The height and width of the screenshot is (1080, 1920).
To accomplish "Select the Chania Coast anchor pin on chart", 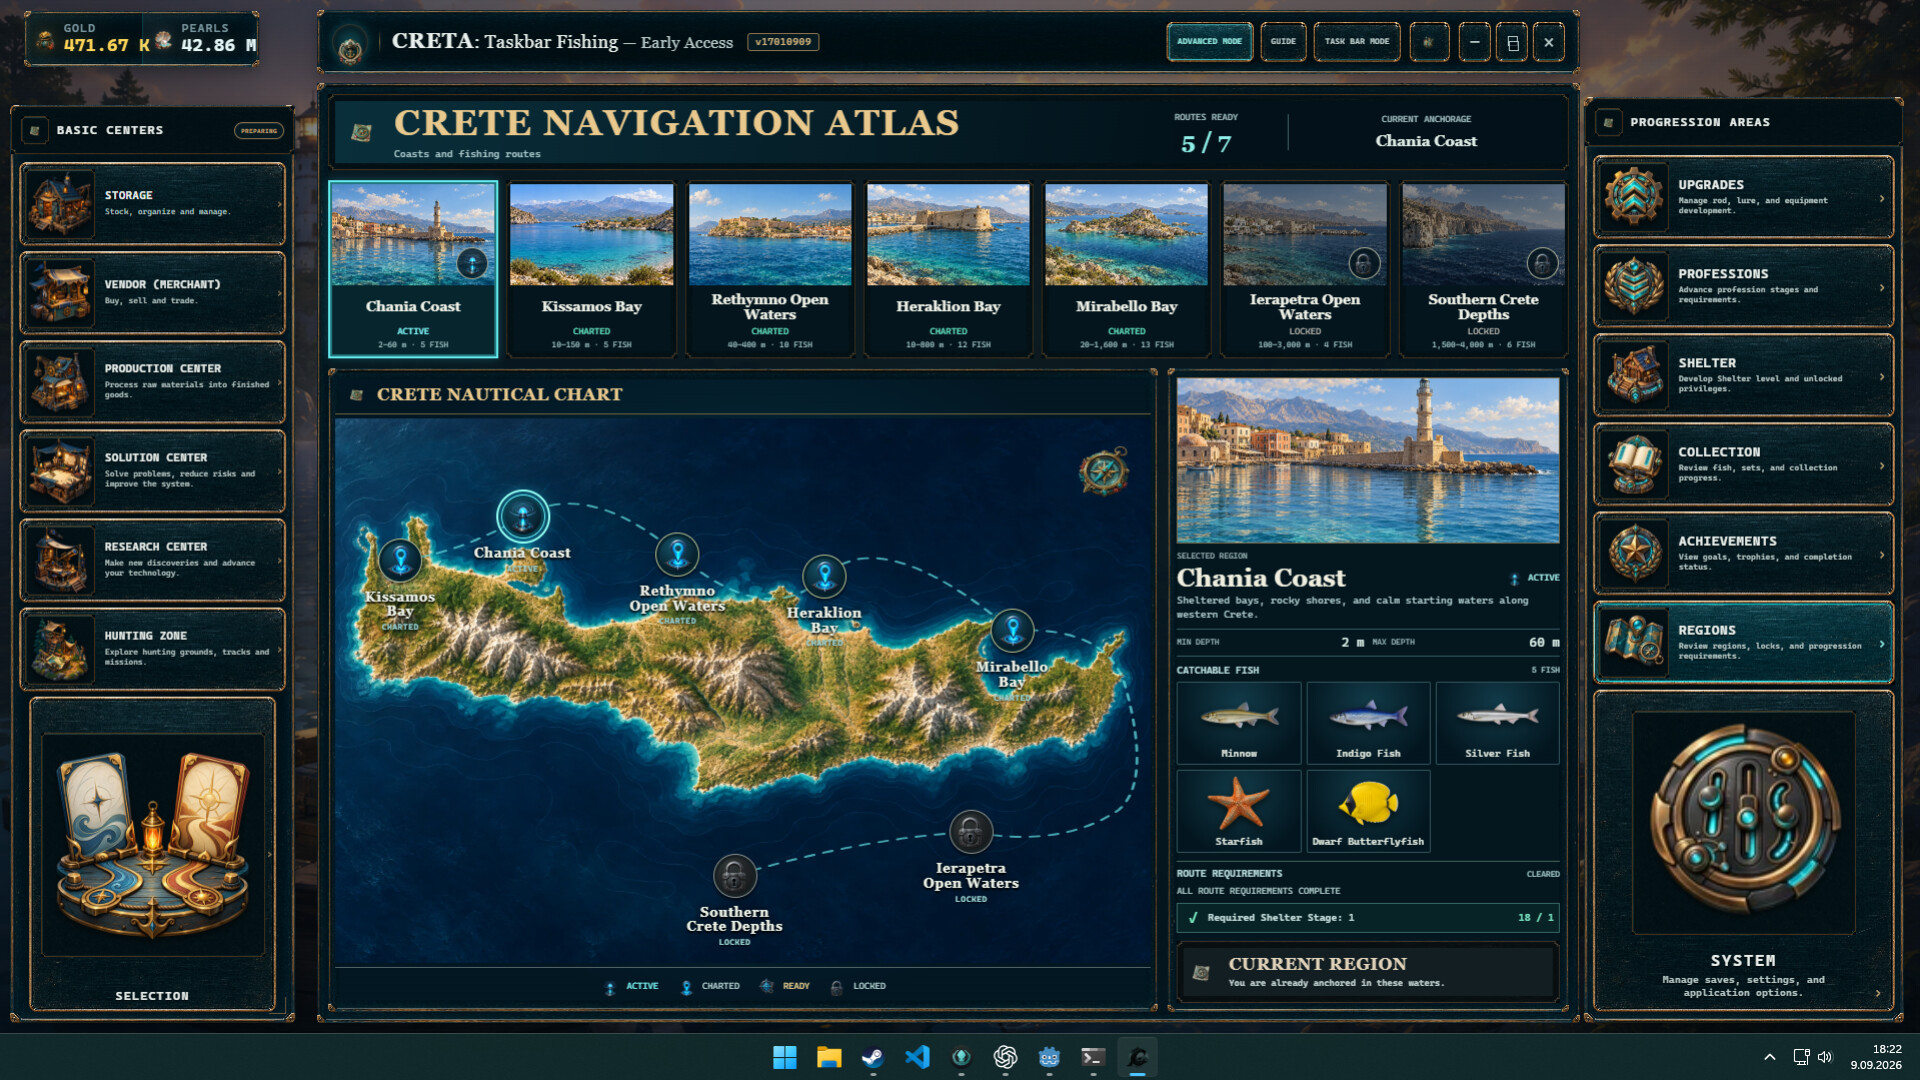I will [522, 517].
